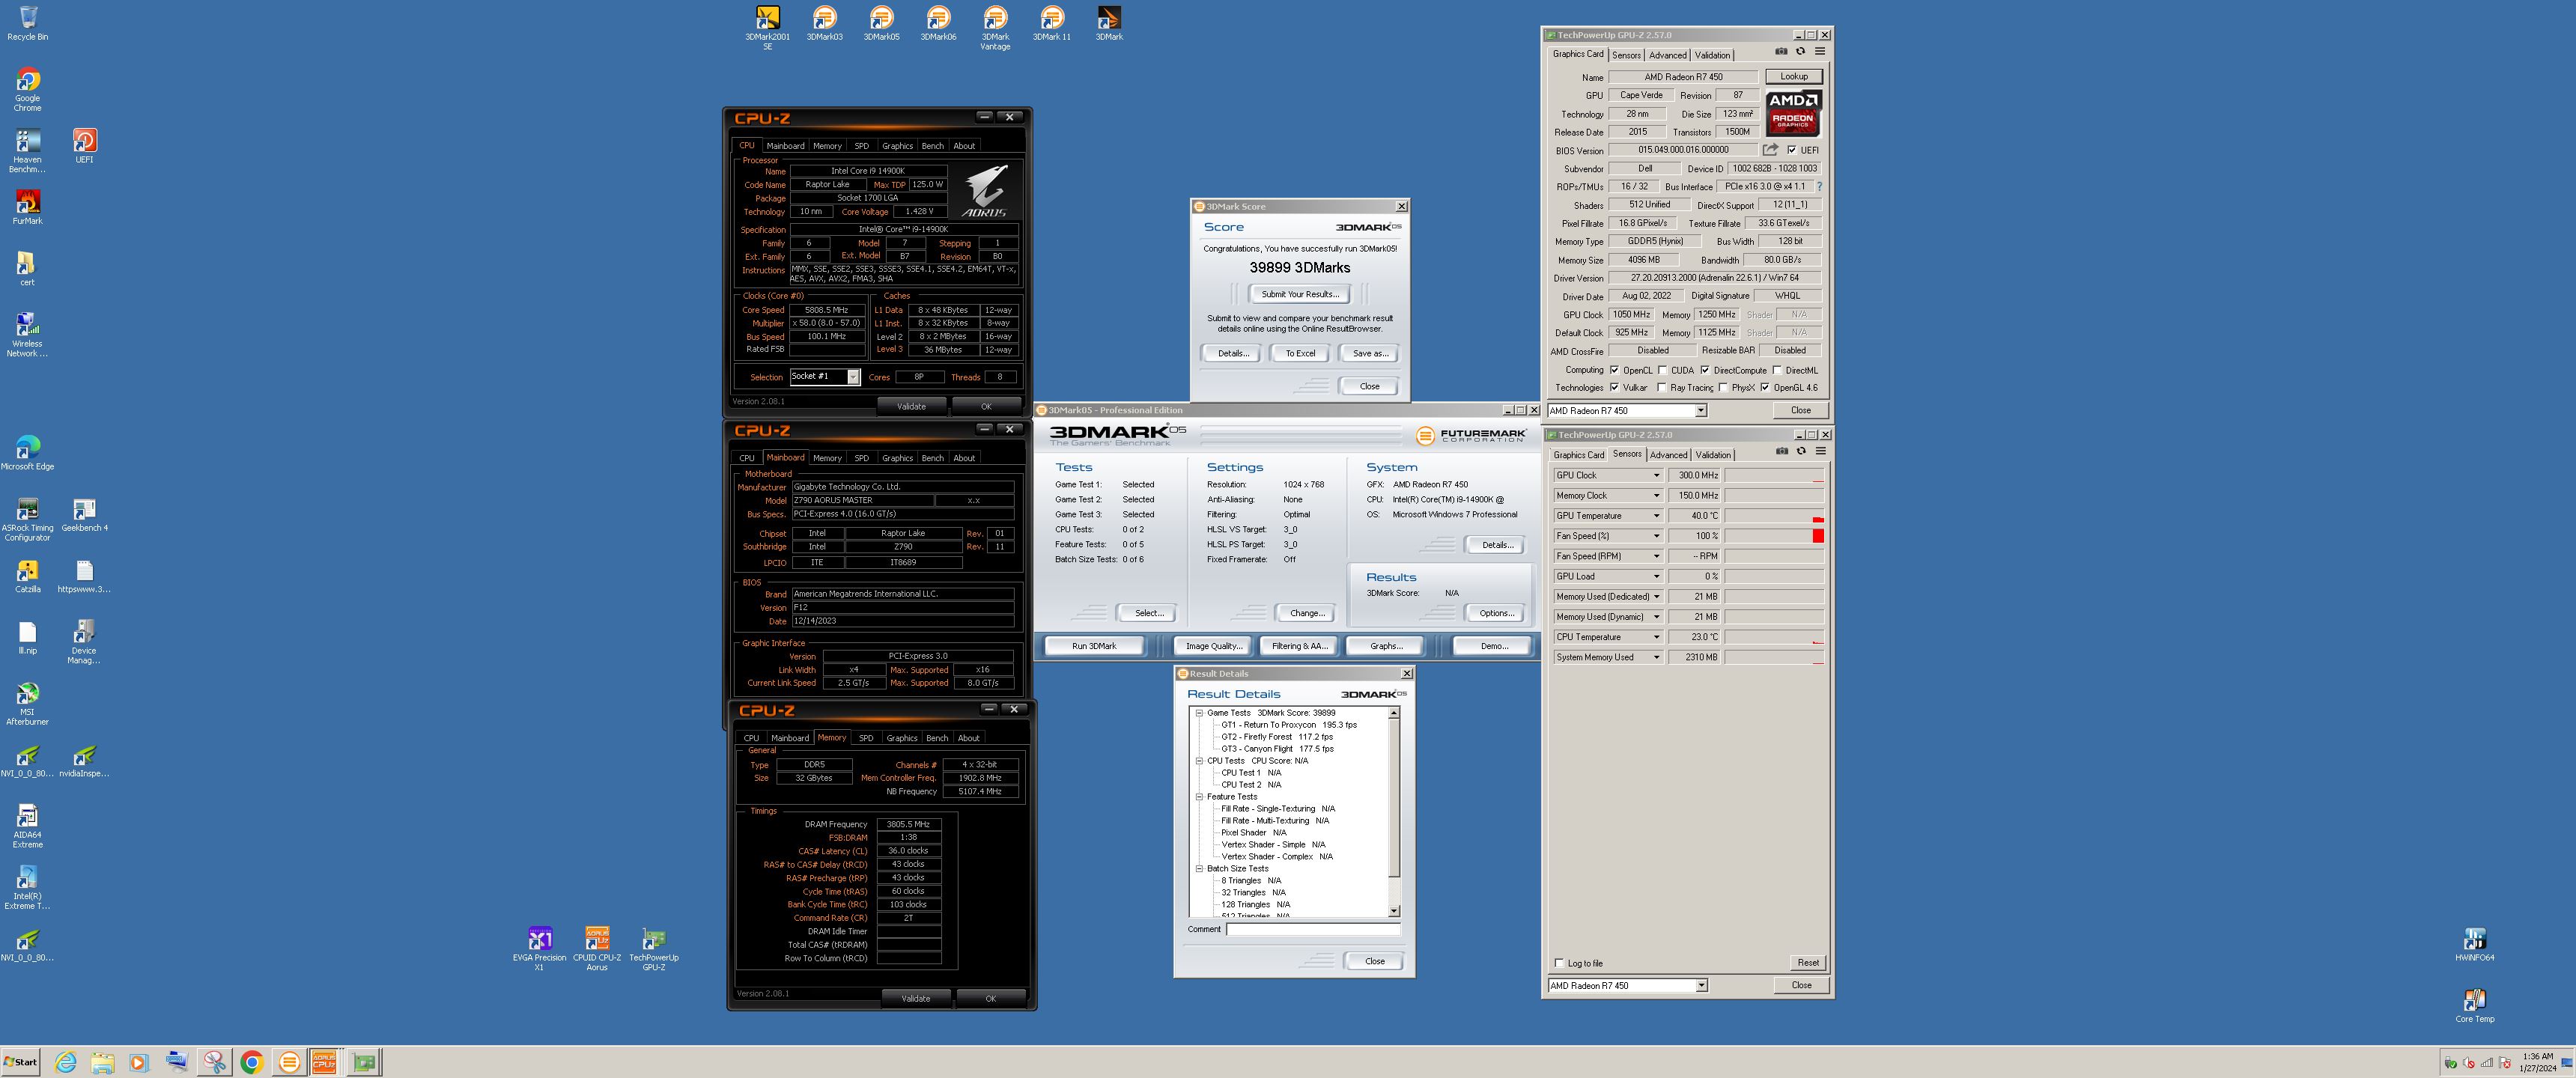The image size is (2576, 1078).
Task: Click the Image Quality button
Action: (1213, 646)
